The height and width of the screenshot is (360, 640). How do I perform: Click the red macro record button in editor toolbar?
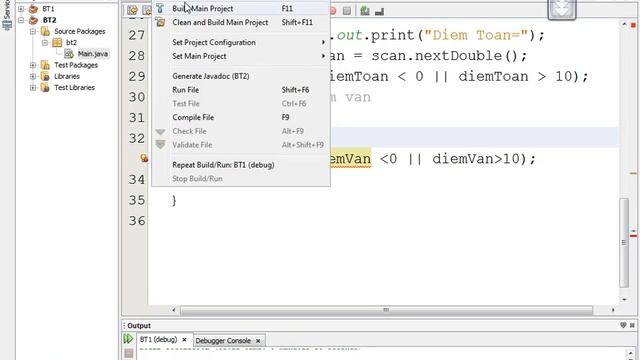333,11
